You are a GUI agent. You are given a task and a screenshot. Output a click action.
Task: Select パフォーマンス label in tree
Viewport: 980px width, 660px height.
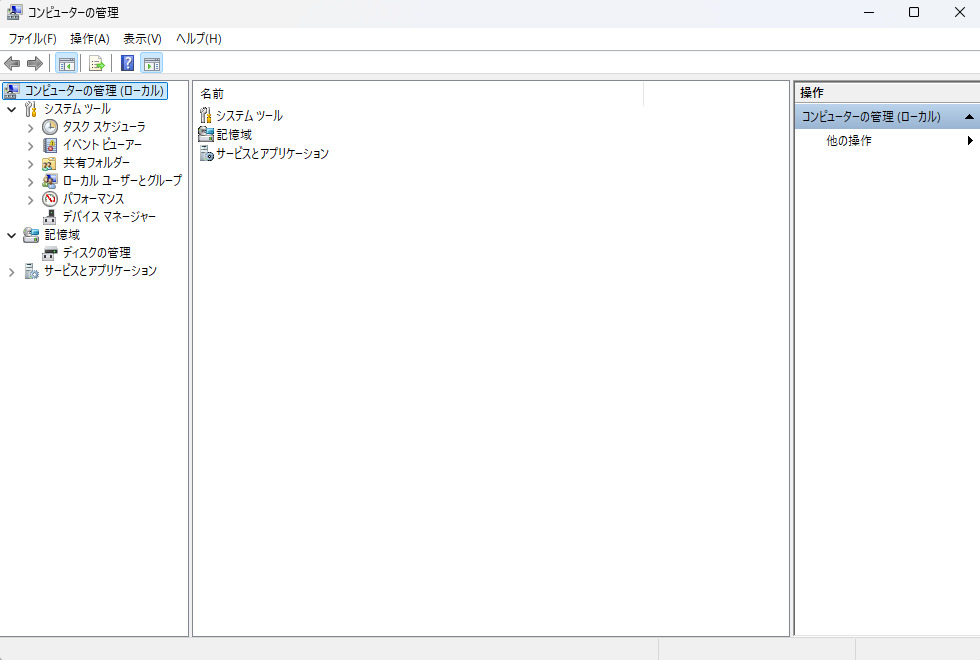click(93, 199)
